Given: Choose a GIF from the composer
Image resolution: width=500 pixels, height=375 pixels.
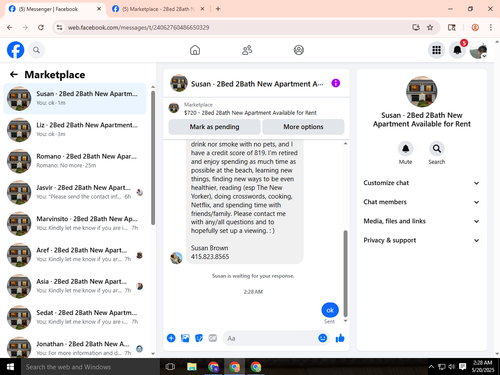Looking at the screenshot, I should coord(213,338).
